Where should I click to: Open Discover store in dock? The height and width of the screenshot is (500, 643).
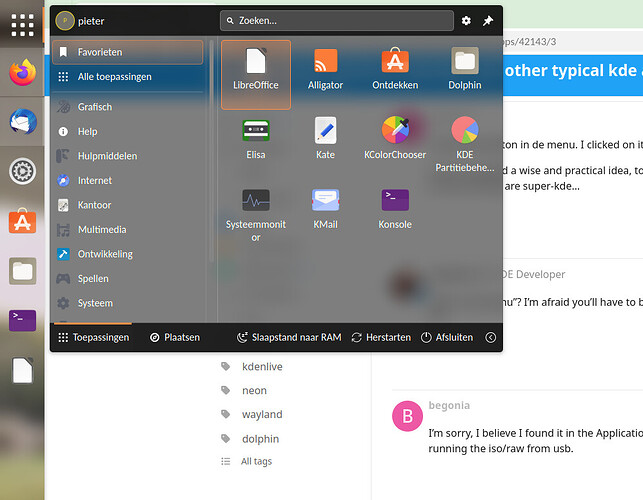[x=23, y=221]
